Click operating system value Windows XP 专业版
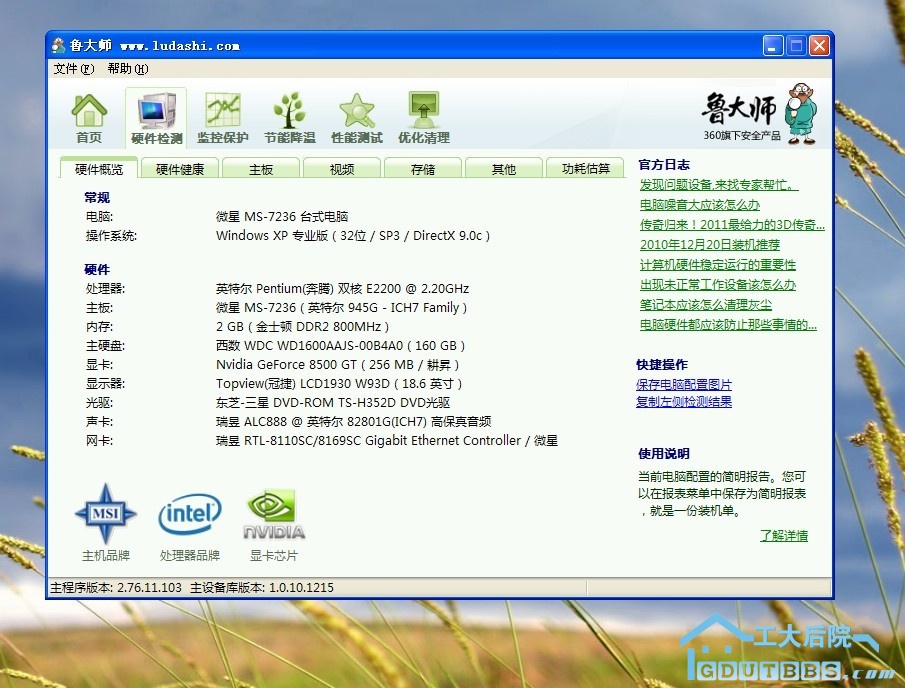Viewport: 905px width, 688px height. tap(353, 235)
